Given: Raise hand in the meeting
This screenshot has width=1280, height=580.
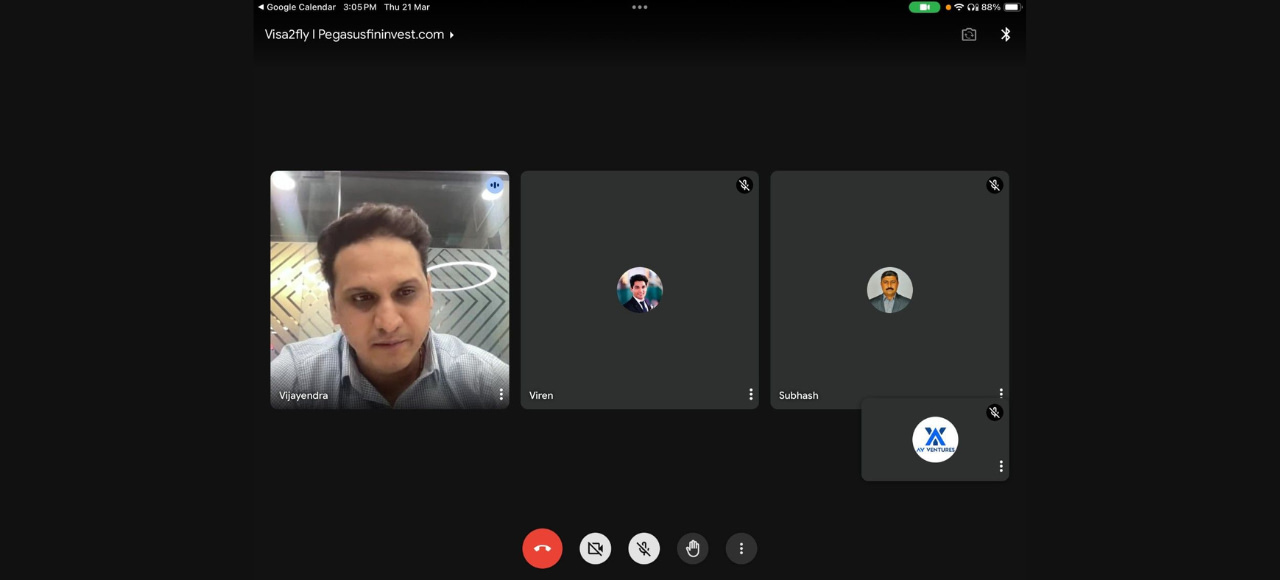Looking at the screenshot, I should pos(692,548).
